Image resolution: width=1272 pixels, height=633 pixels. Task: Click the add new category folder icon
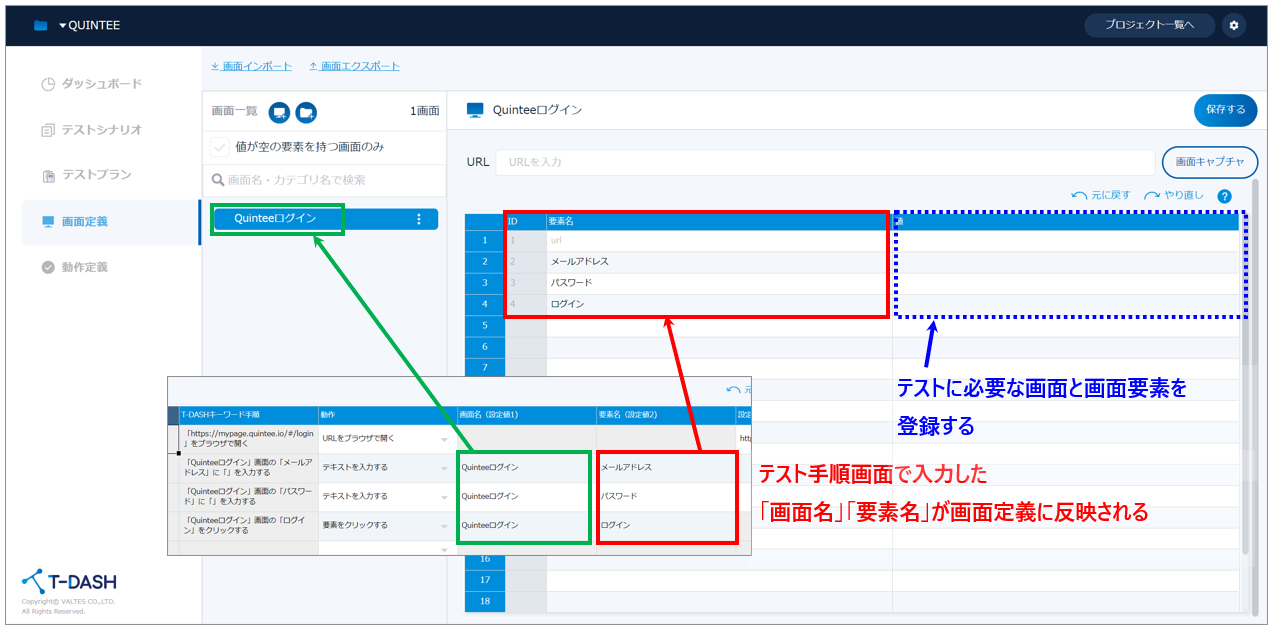point(306,112)
